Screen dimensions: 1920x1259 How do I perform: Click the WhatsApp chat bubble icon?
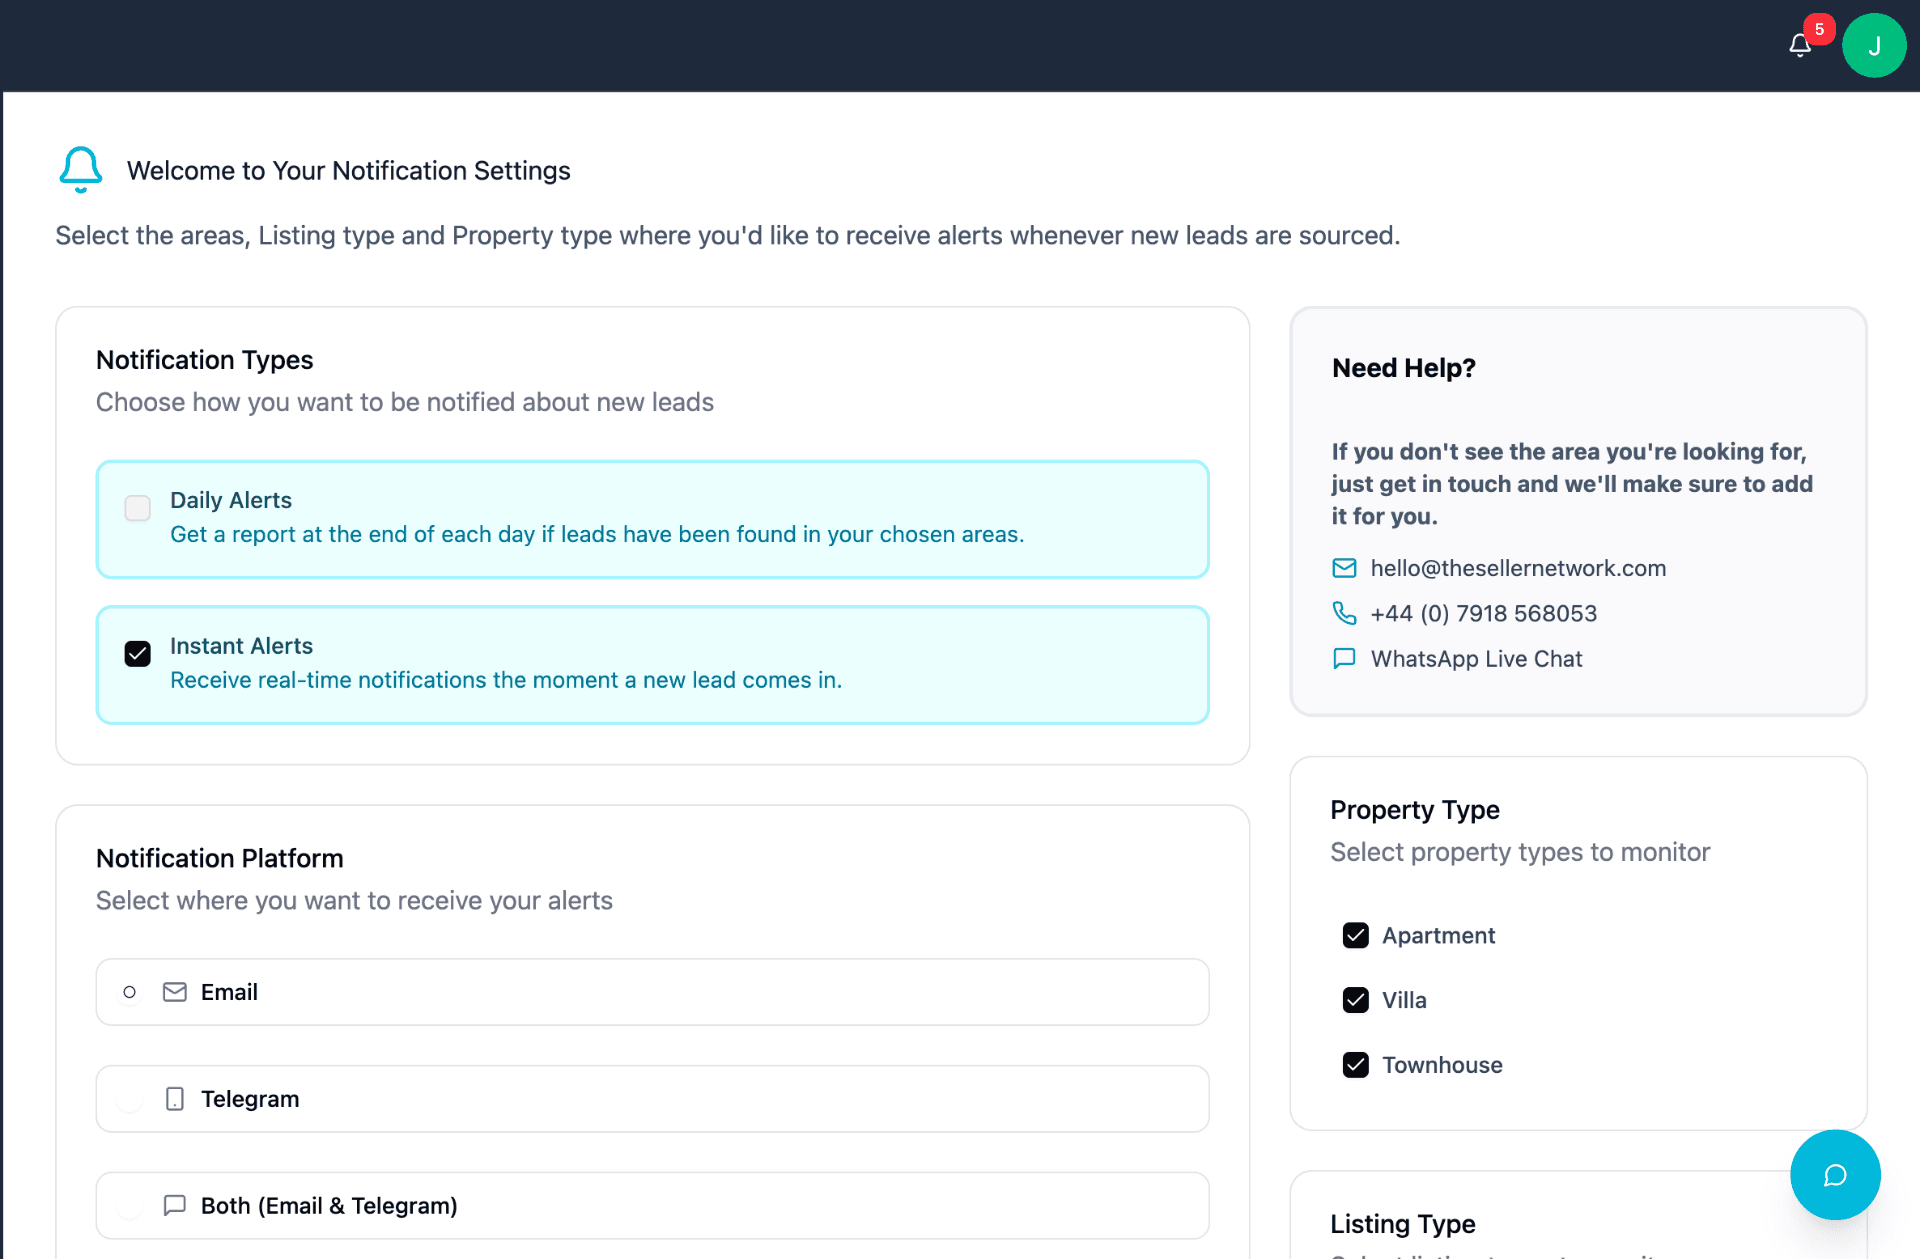point(1344,658)
